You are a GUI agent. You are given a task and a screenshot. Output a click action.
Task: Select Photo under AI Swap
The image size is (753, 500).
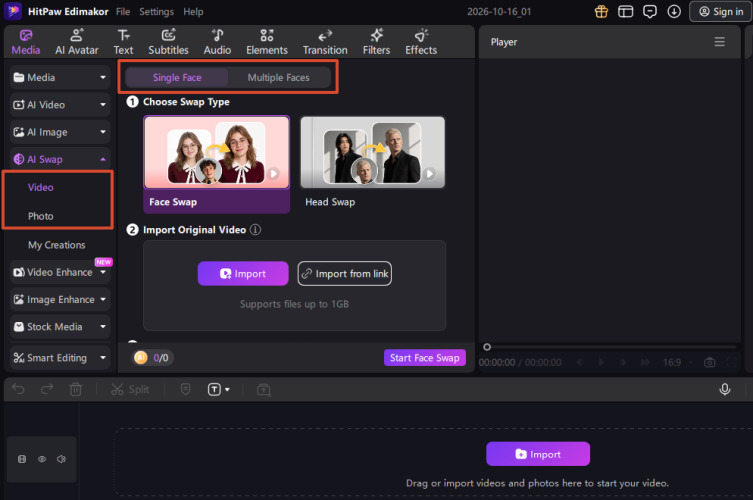coord(41,216)
